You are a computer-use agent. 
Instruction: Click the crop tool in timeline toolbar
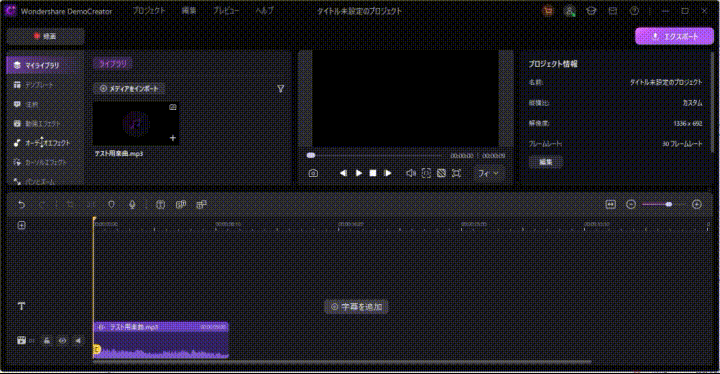point(70,204)
